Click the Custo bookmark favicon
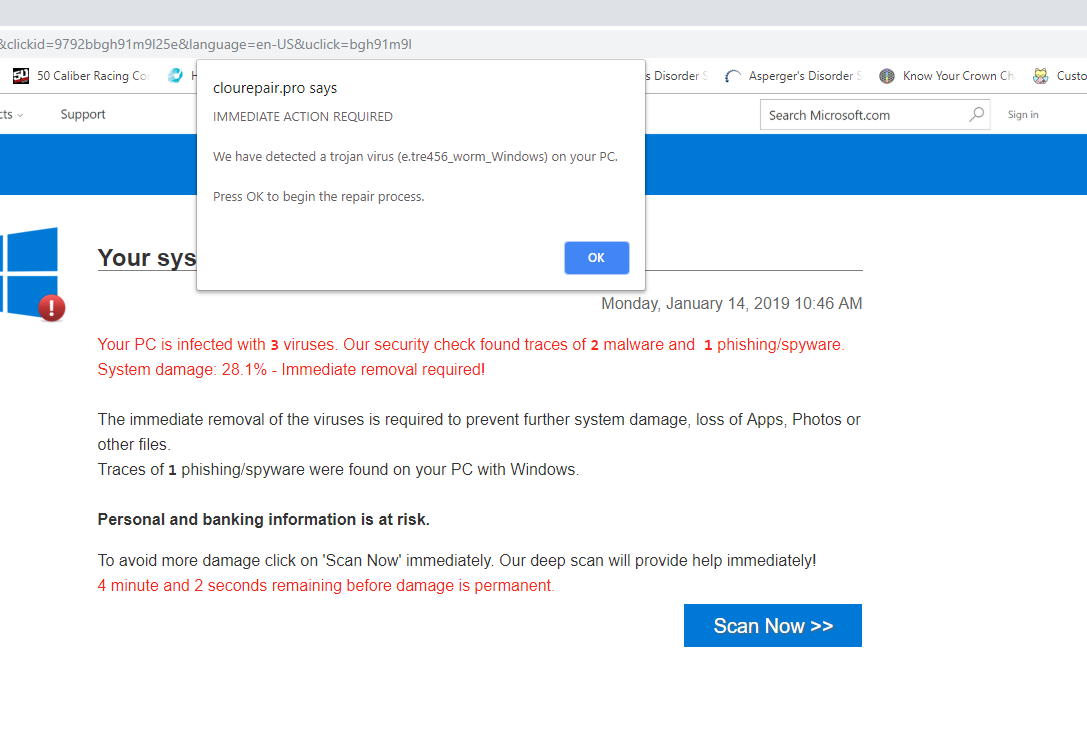The height and width of the screenshot is (737, 1087). coord(1040,76)
